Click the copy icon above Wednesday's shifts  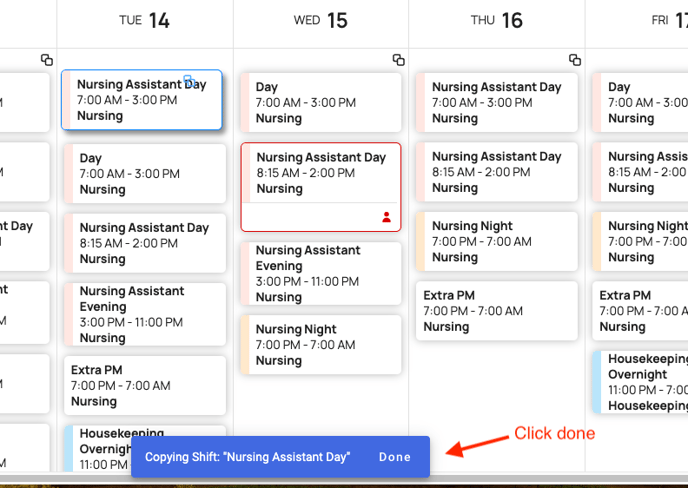point(398,60)
